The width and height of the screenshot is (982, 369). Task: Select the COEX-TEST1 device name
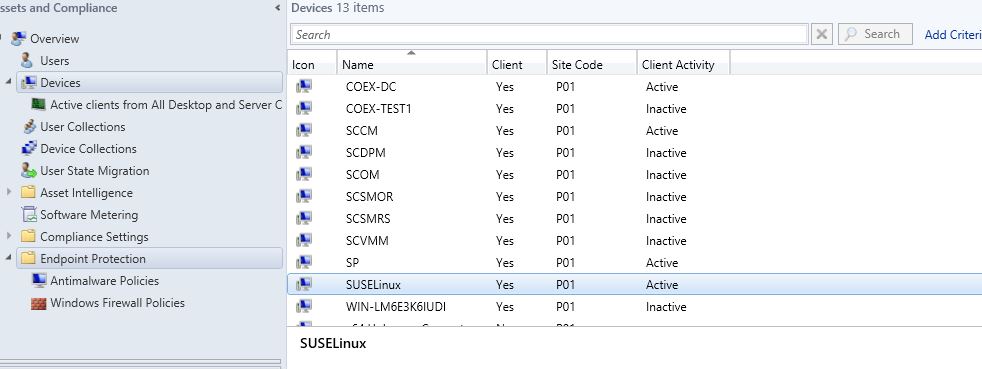point(378,108)
